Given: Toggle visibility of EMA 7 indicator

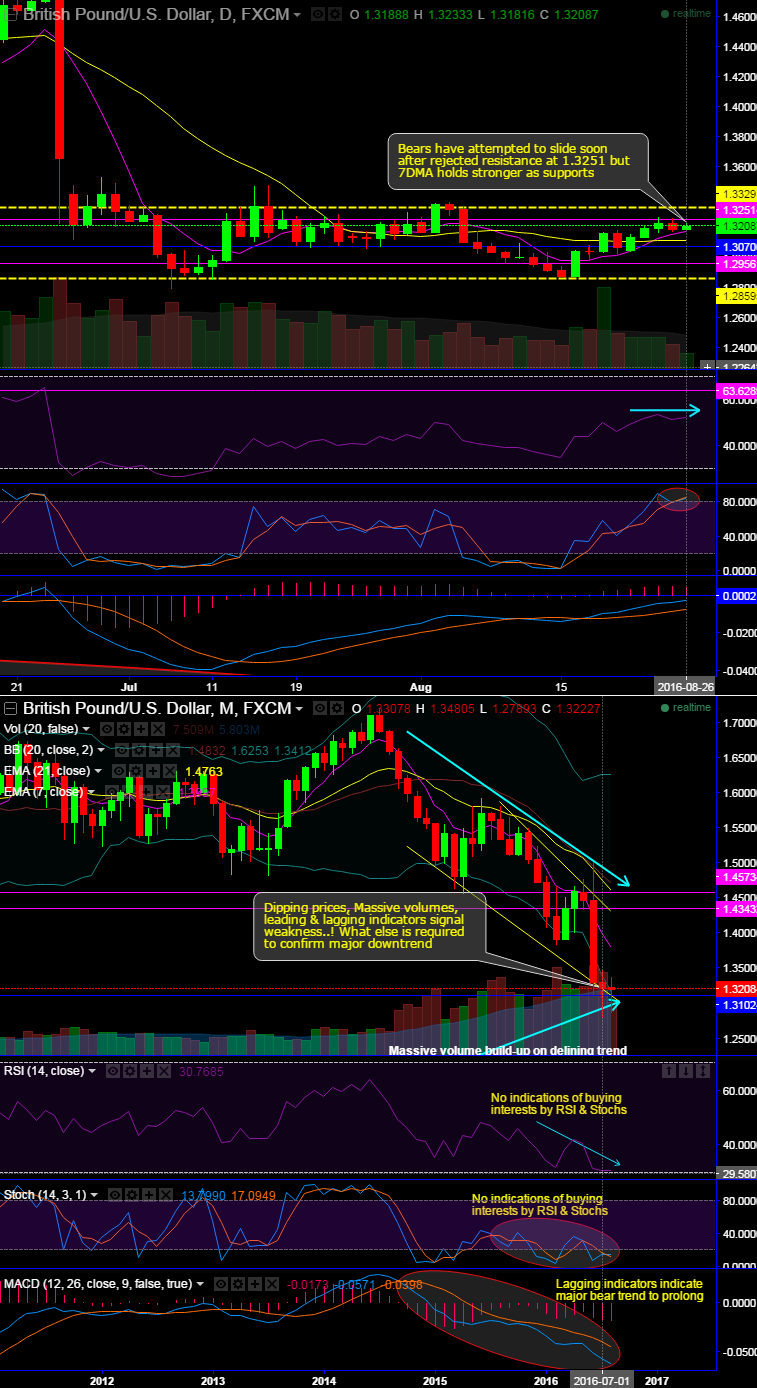Looking at the screenshot, I should point(110,791).
